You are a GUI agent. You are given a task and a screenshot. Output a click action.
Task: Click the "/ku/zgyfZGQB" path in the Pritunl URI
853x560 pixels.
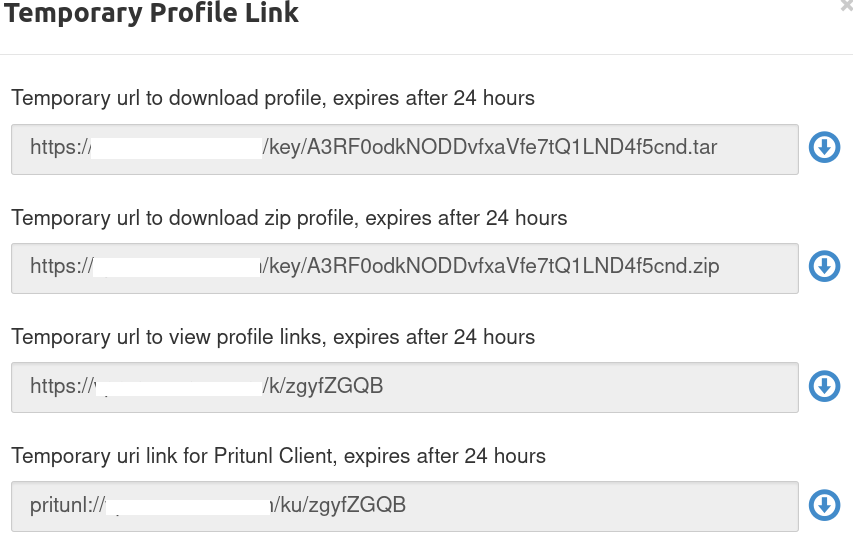click(x=342, y=505)
